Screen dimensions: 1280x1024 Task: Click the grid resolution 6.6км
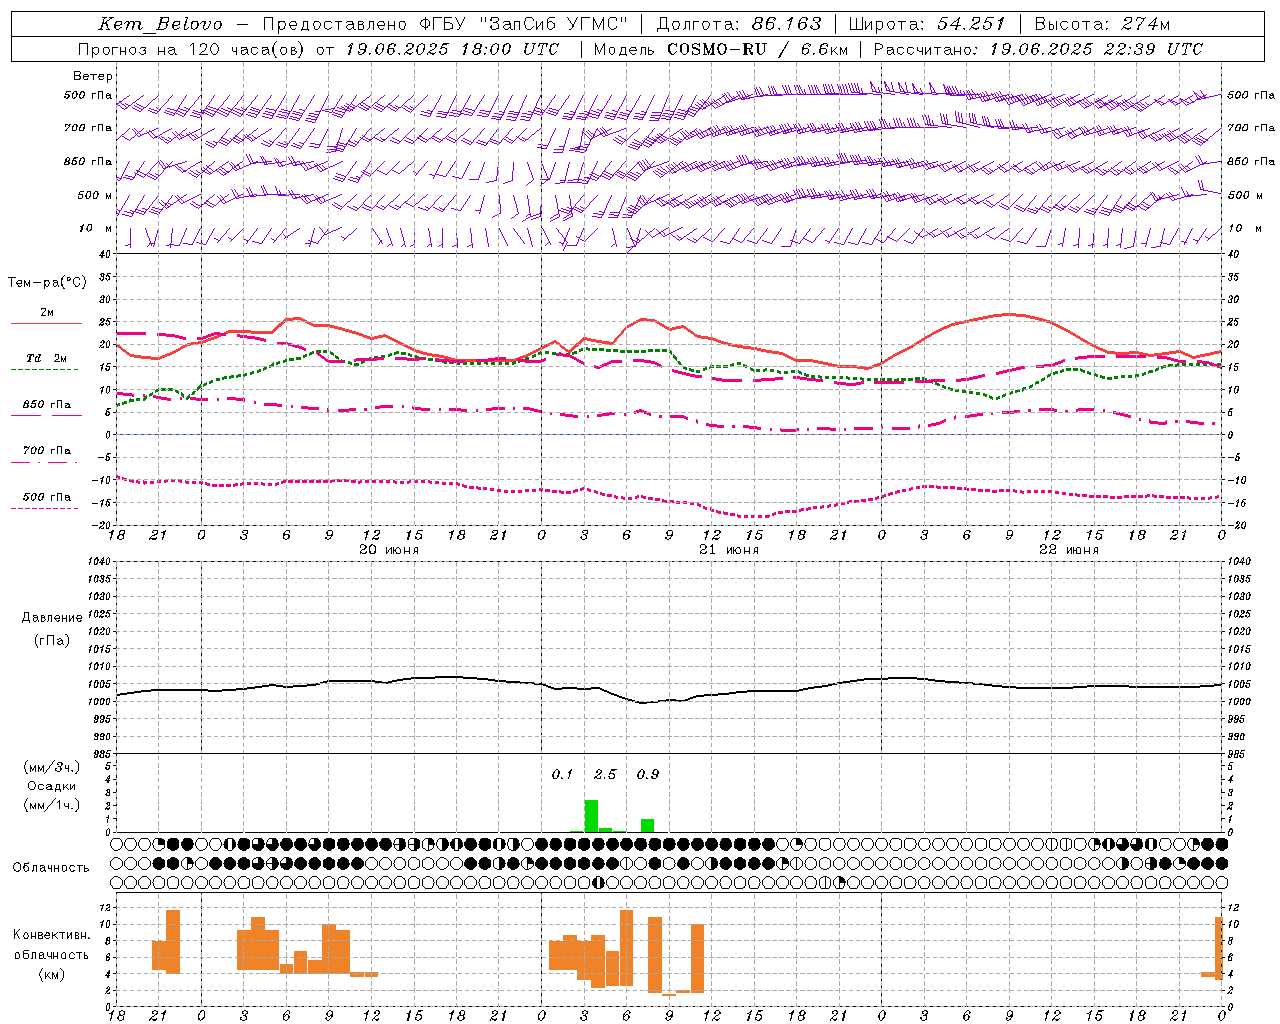point(825,49)
